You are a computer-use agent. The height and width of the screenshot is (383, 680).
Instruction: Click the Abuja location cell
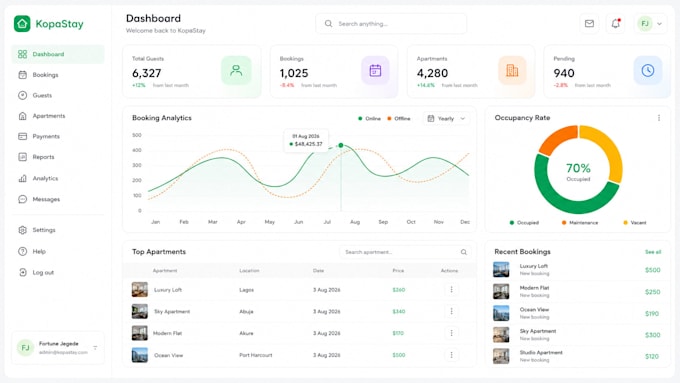pos(246,311)
